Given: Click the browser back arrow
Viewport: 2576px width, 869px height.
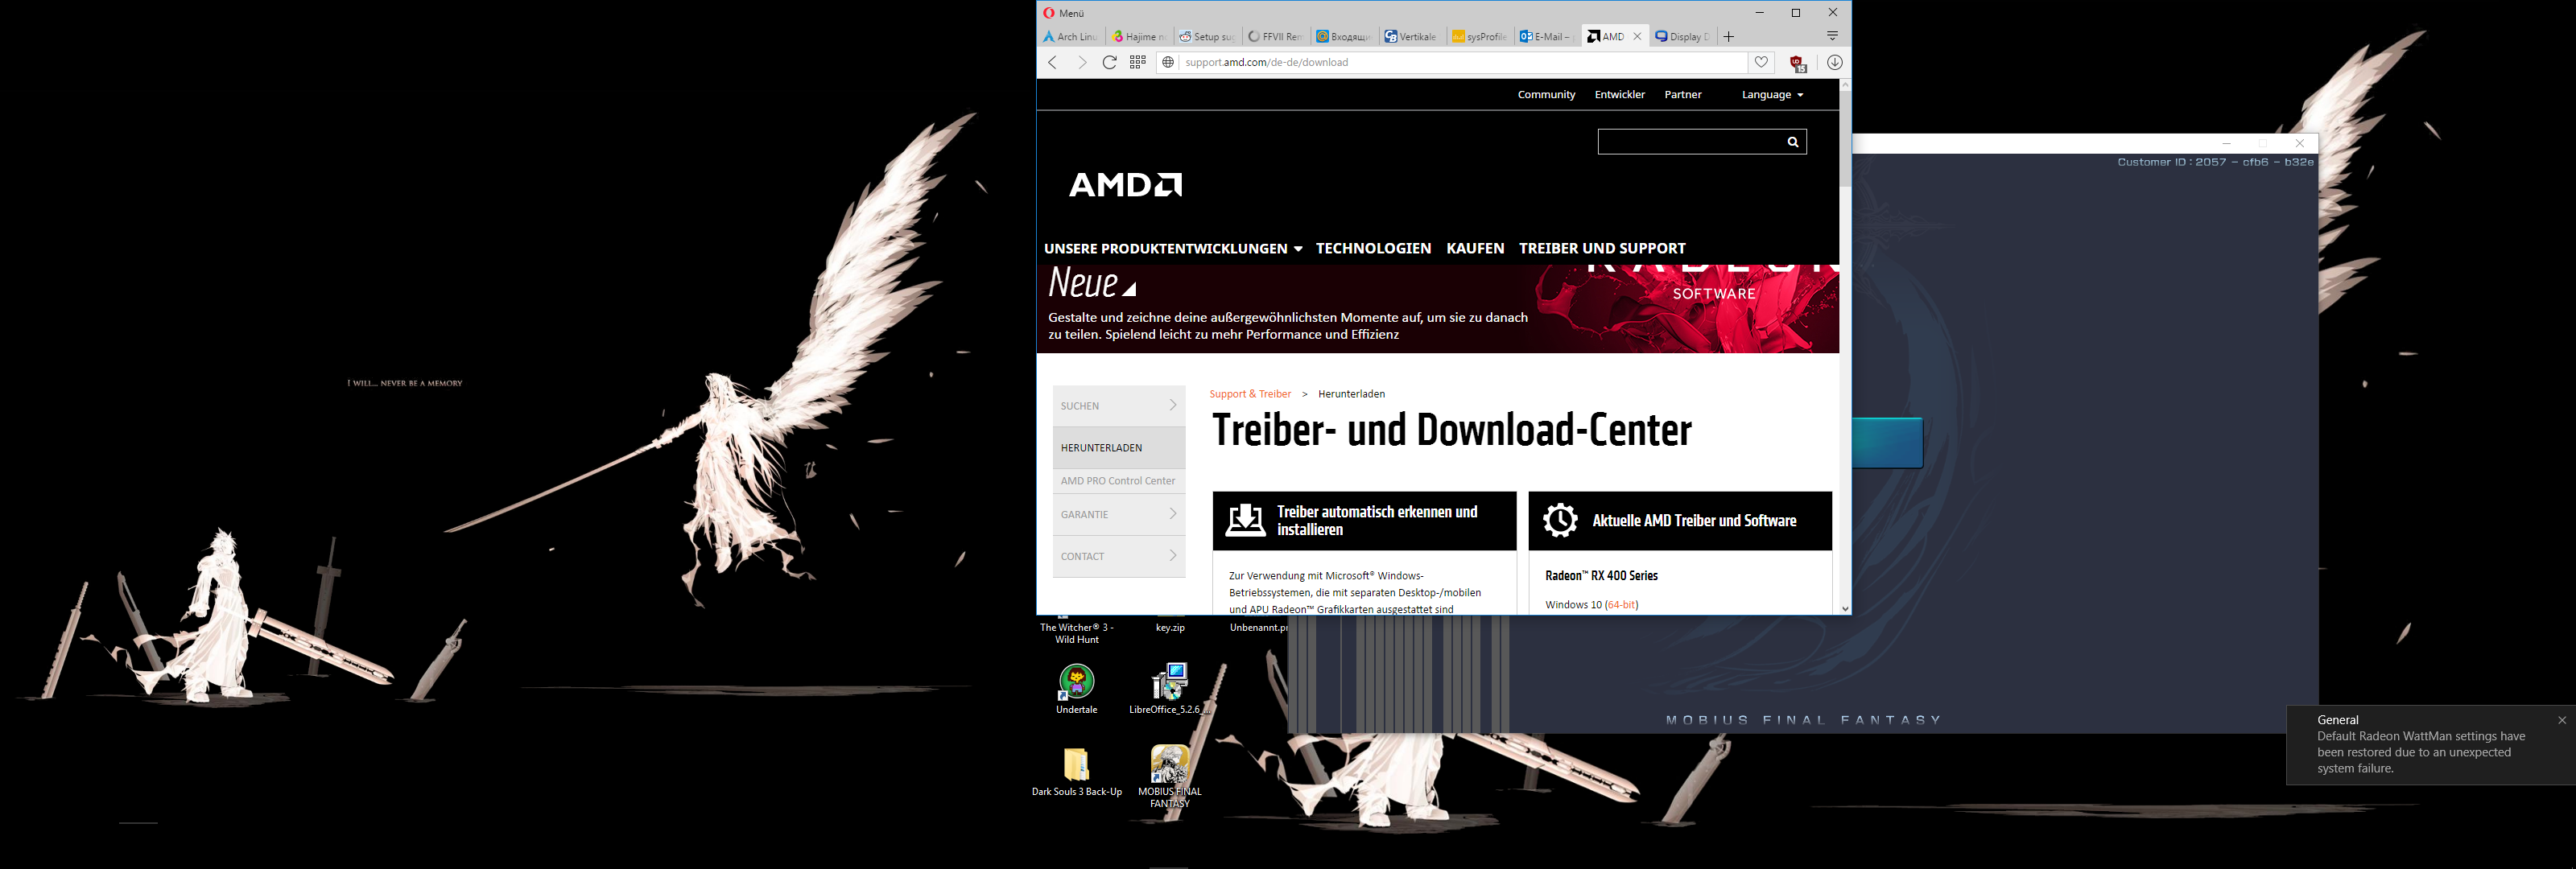Looking at the screenshot, I should (x=1052, y=62).
